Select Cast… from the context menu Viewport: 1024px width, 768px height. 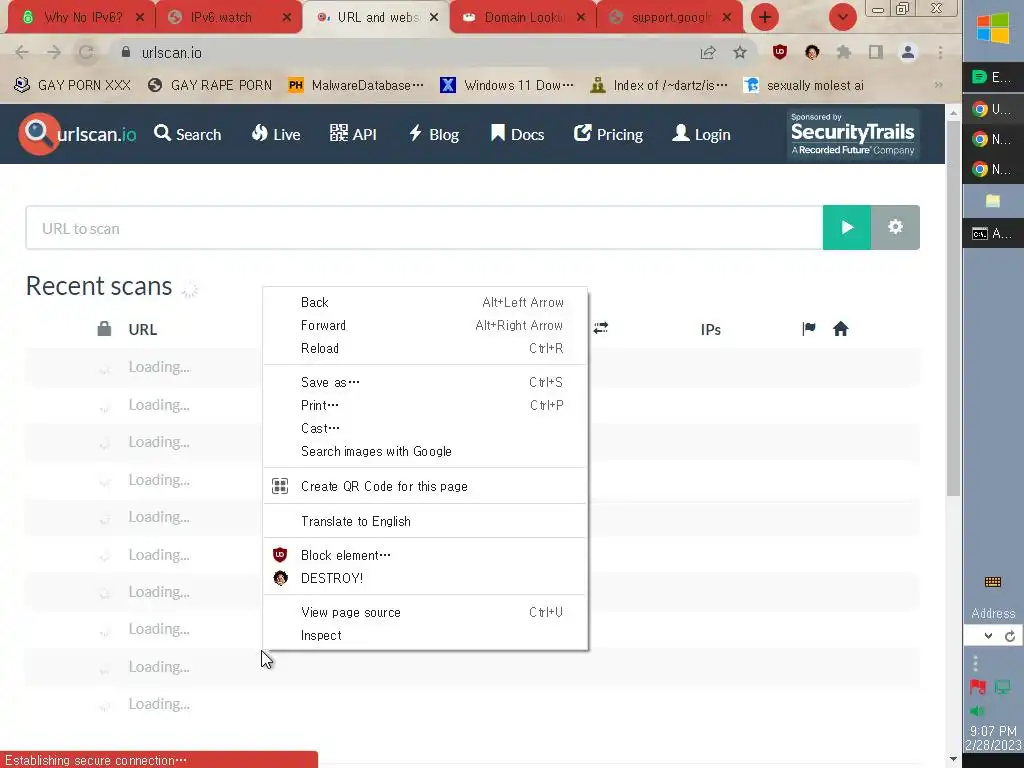pos(425,428)
